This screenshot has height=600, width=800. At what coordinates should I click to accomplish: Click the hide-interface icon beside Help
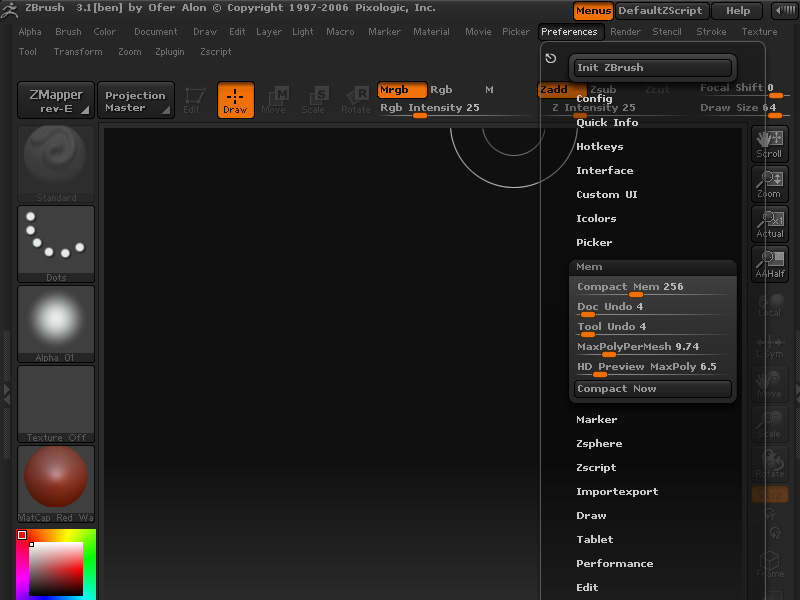click(784, 11)
